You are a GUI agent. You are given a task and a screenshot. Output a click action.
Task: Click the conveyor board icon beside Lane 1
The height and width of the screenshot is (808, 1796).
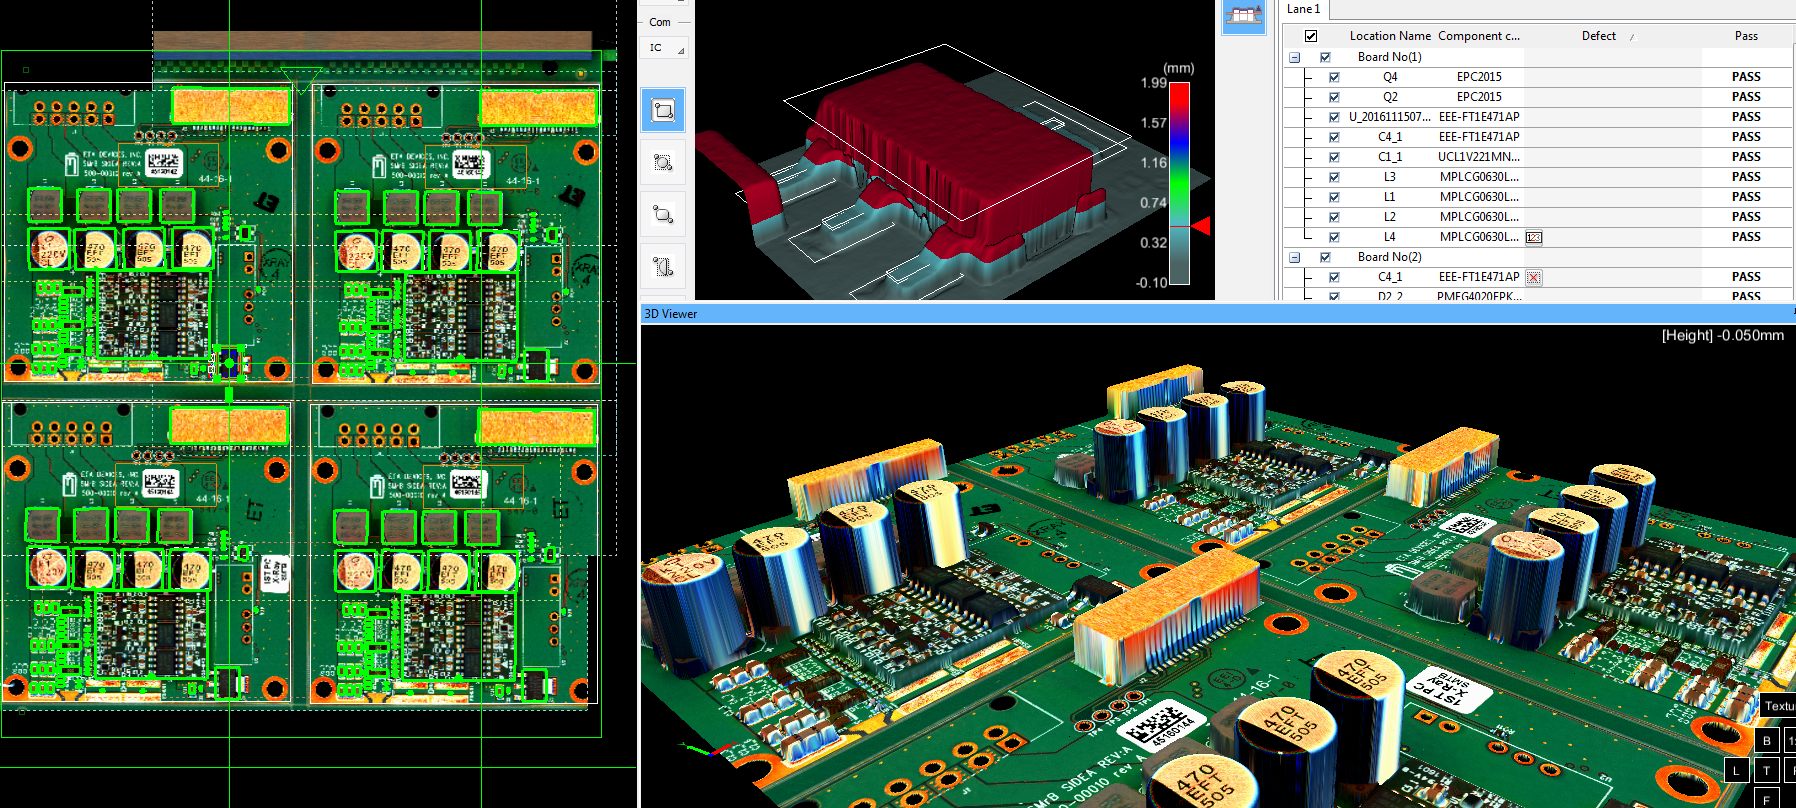pyautogui.click(x=1244, y=17)
